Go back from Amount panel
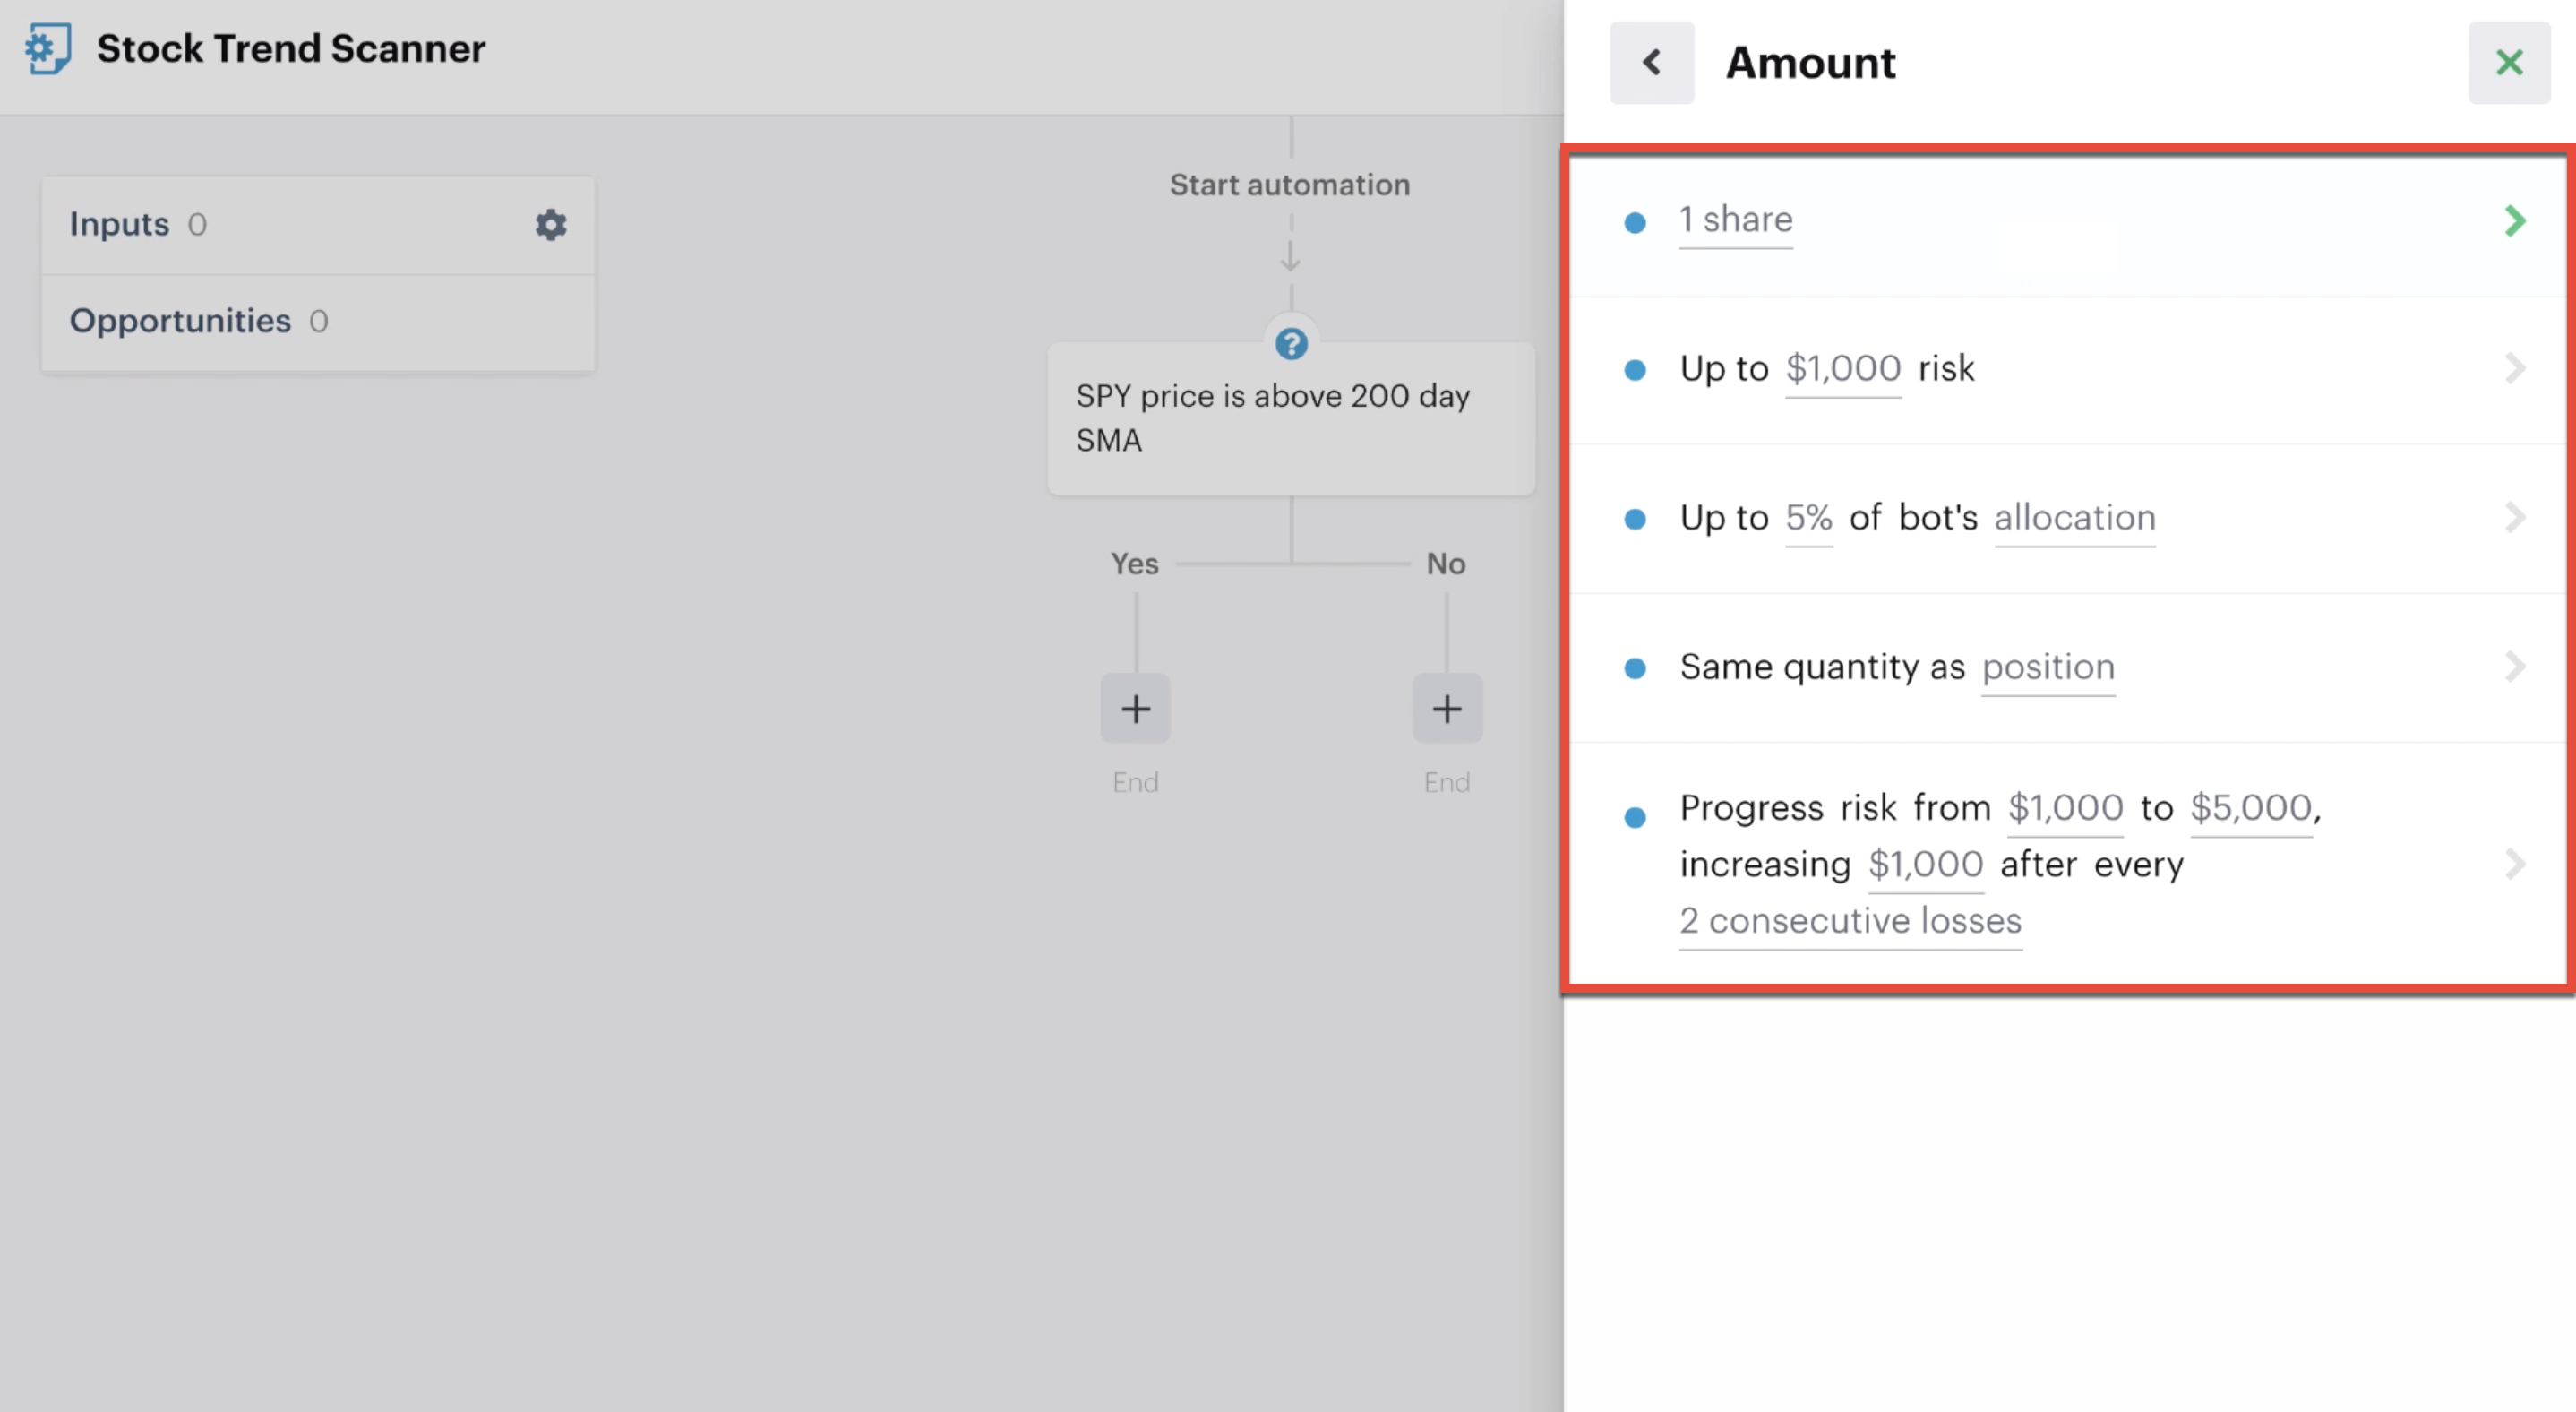Viewport: 2576px width, 1412px height. 1652,62
